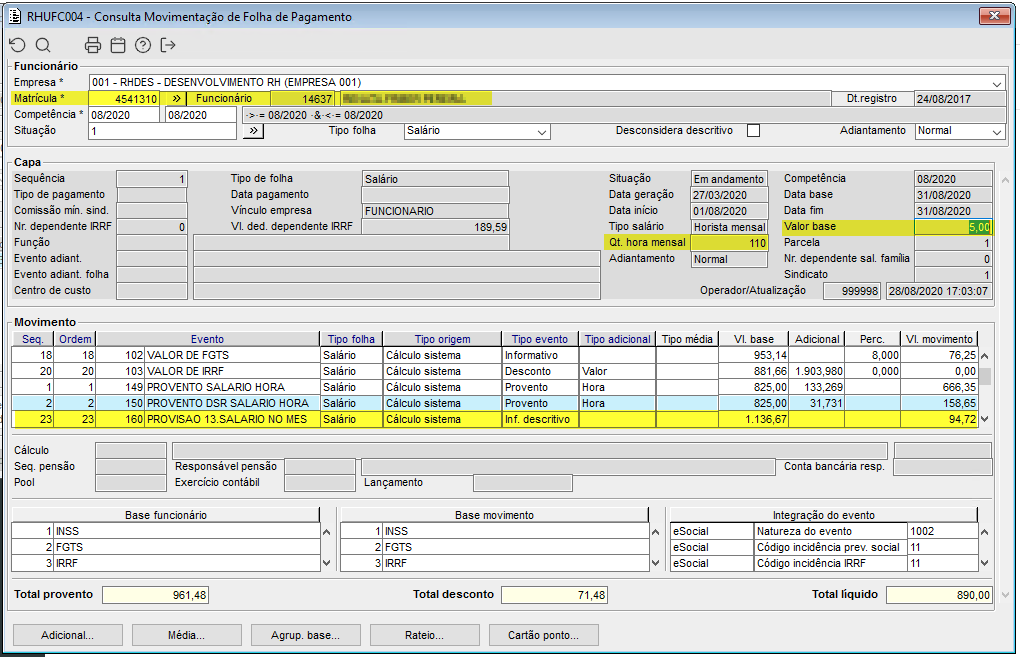Click the lookup arrows beside Matrícula
Screen dimensions: 1020x657
174,99
